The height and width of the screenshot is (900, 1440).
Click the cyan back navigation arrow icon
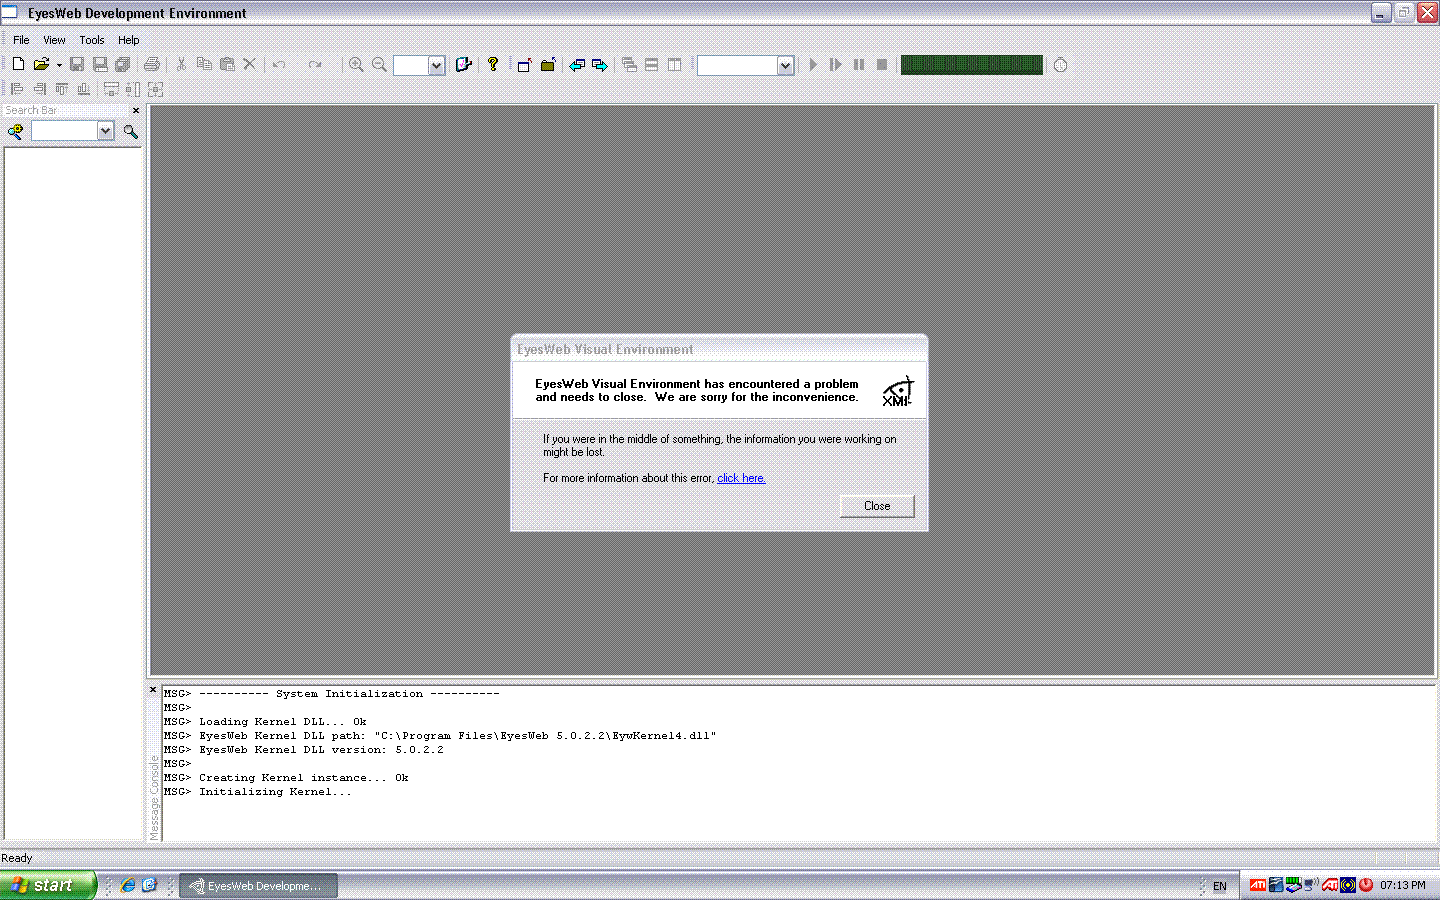click(577, 64)
